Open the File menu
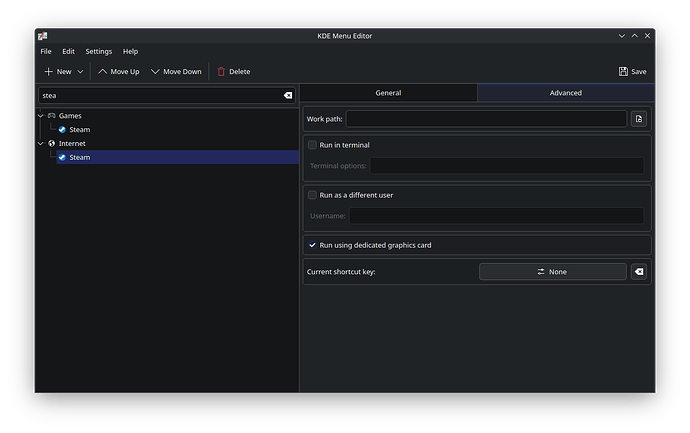This screenshot has width=690, height=433. click(x=46, y=51)
